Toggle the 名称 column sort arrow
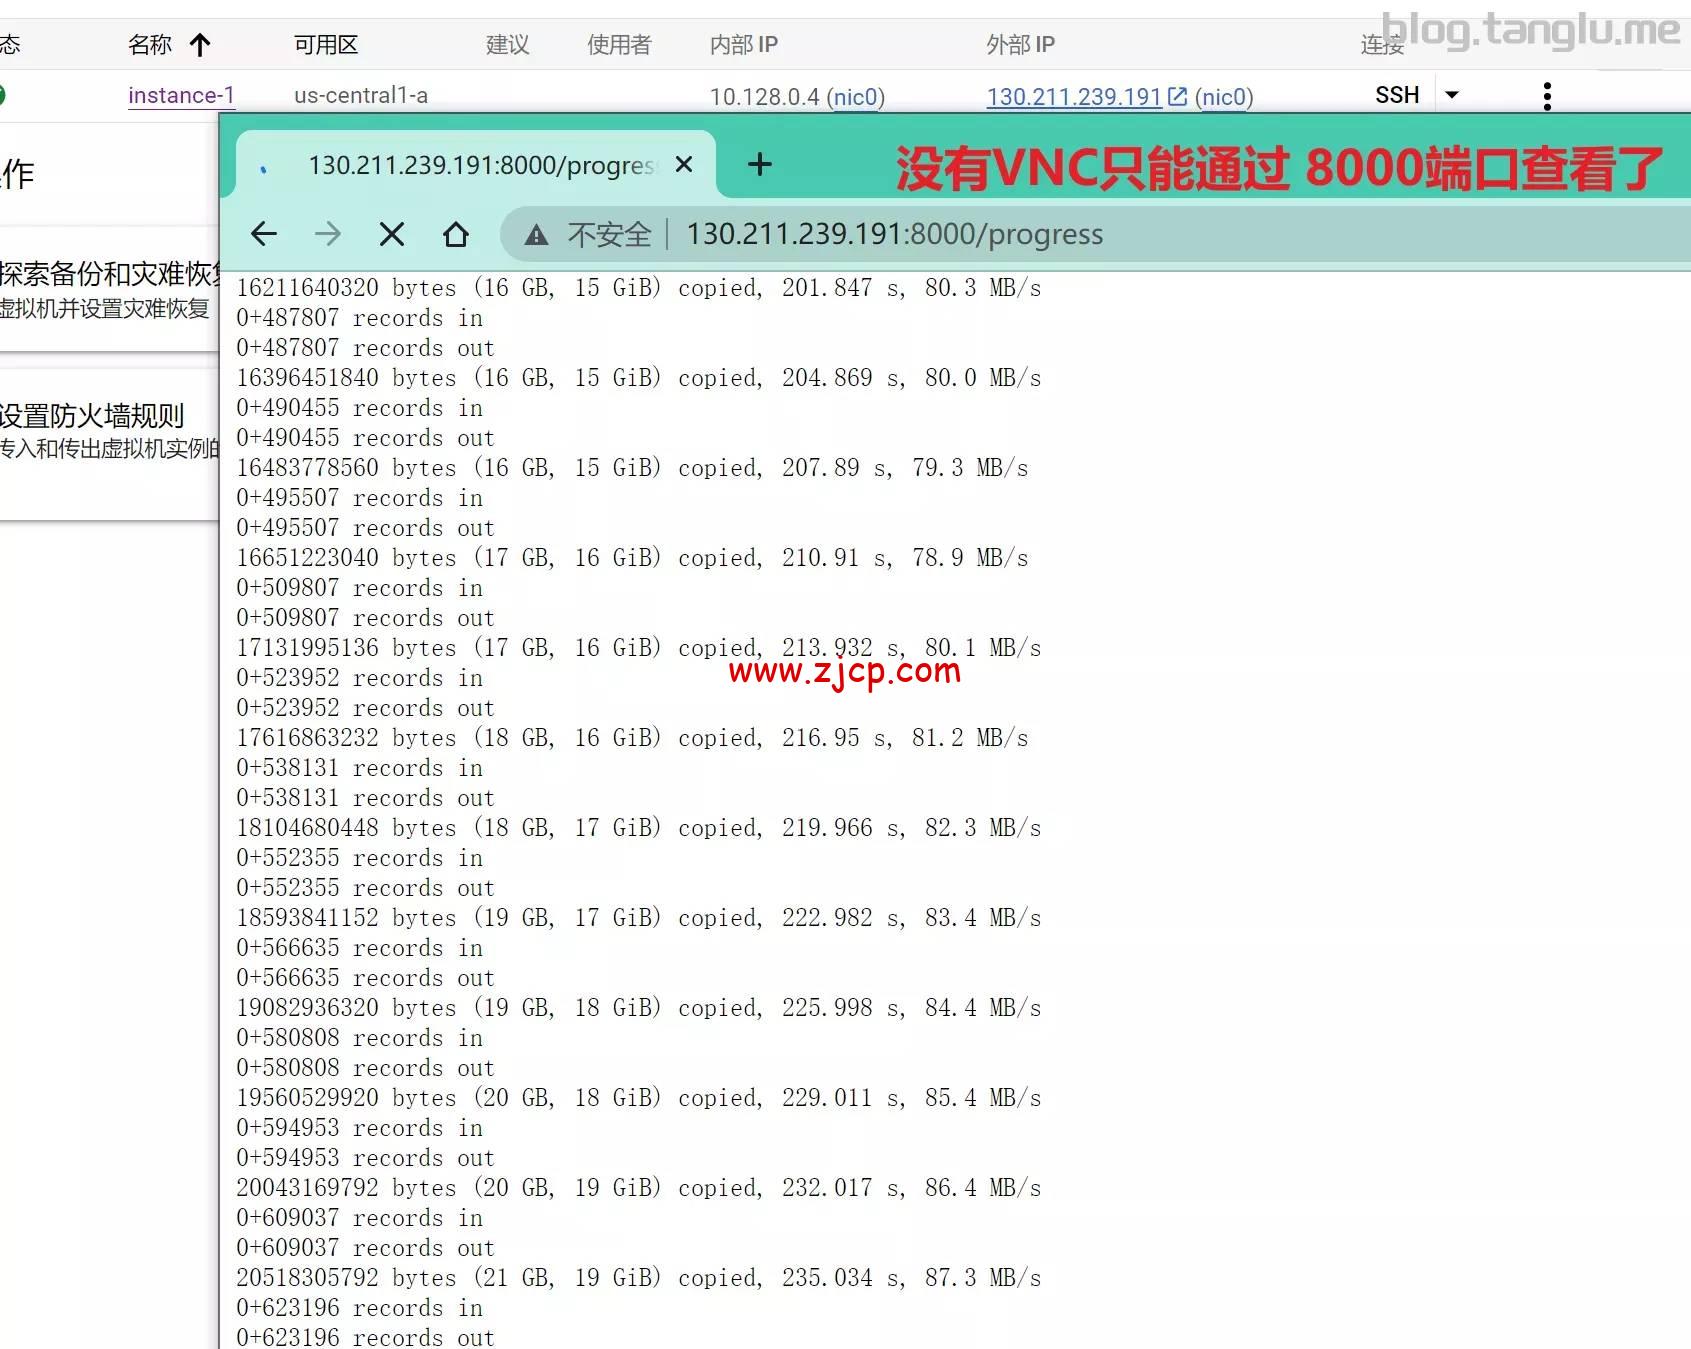 (201, 44)
